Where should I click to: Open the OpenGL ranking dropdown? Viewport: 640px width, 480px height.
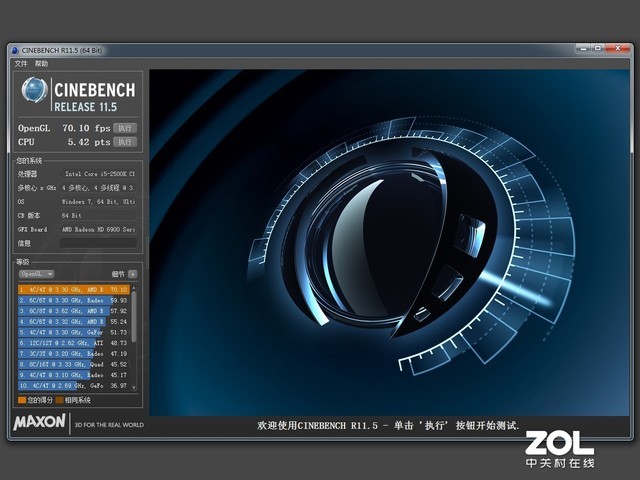click(x=36, y=274)
